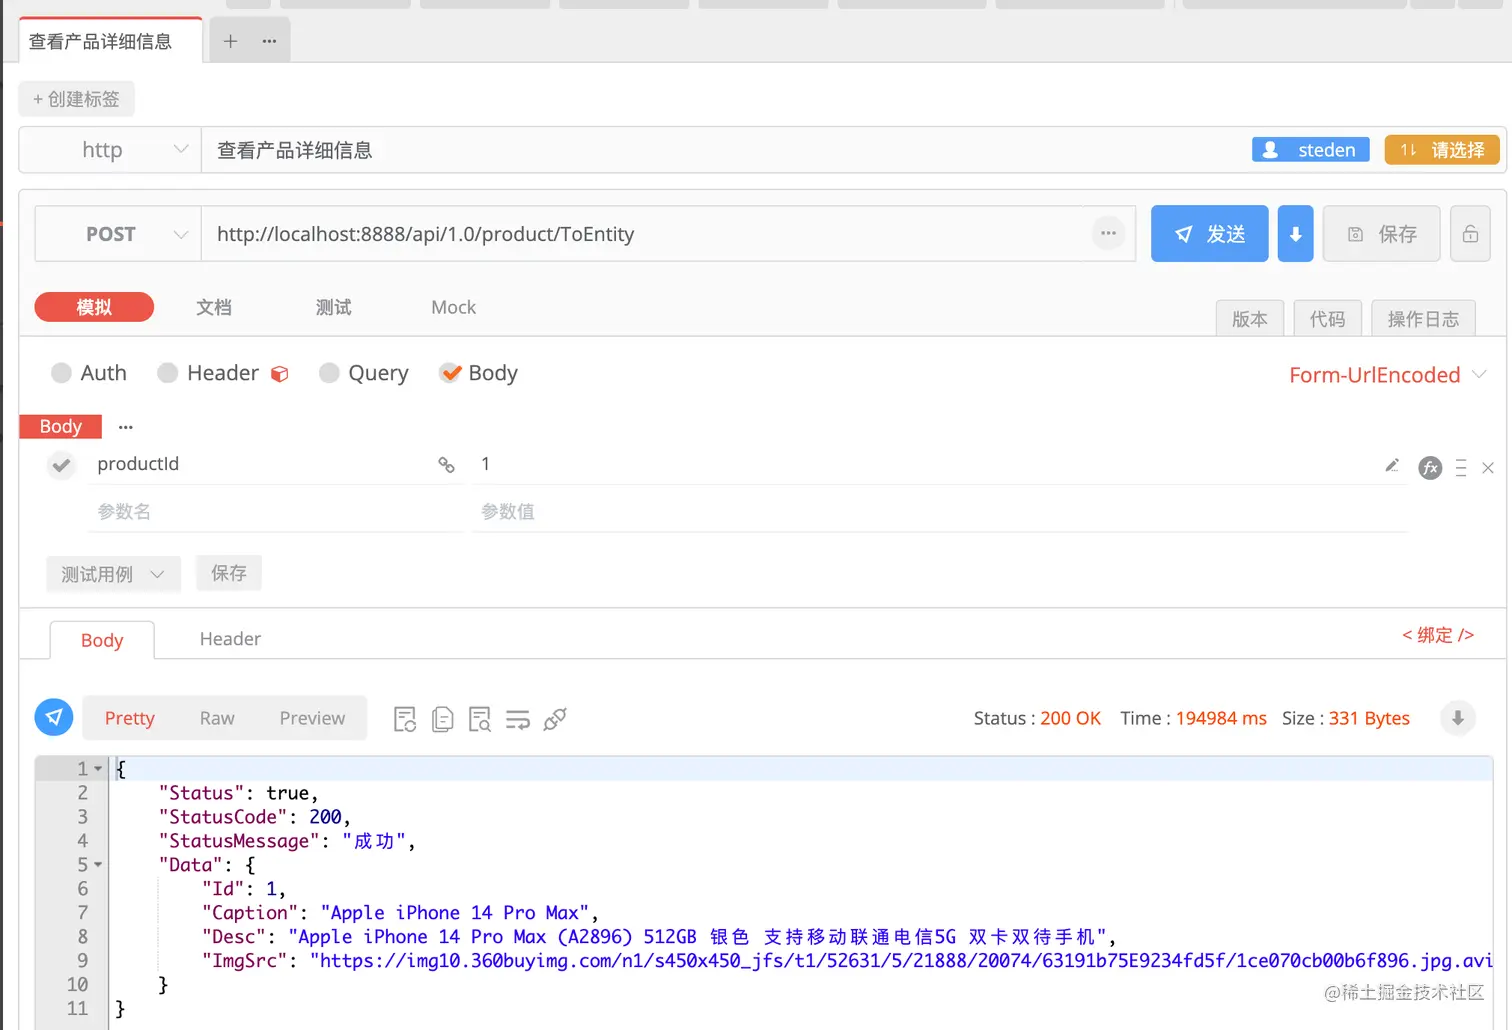Click the link icon next to productId
The image size is (1512, 1030).
pos(446,464)
